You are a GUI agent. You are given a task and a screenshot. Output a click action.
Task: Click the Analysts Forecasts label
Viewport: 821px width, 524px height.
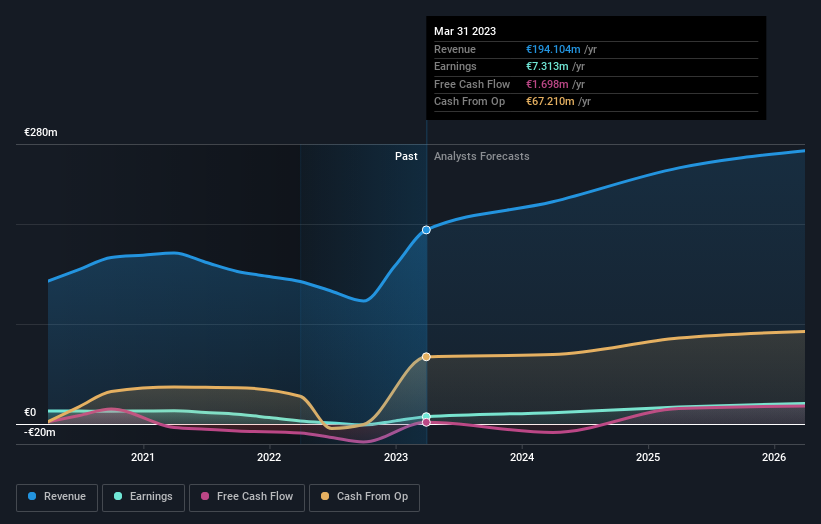(x=482, y=156)
